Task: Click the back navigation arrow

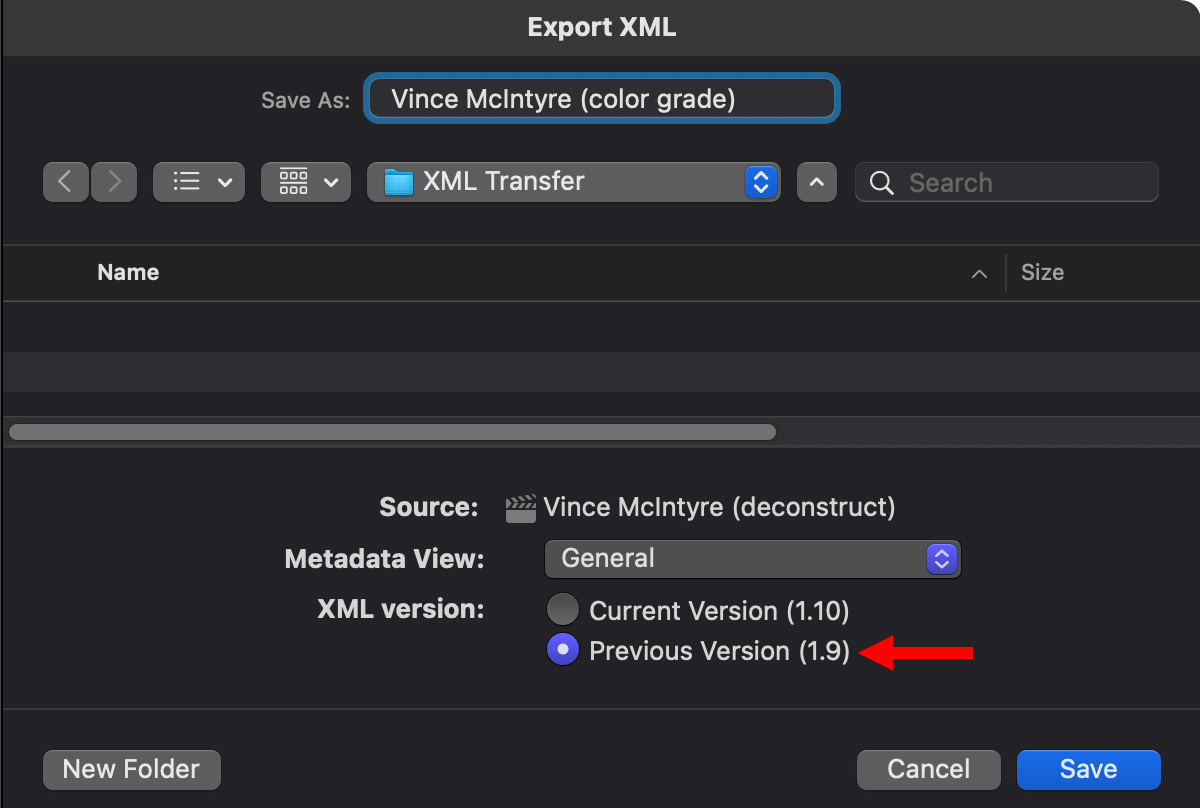Action: pos(66,182)
